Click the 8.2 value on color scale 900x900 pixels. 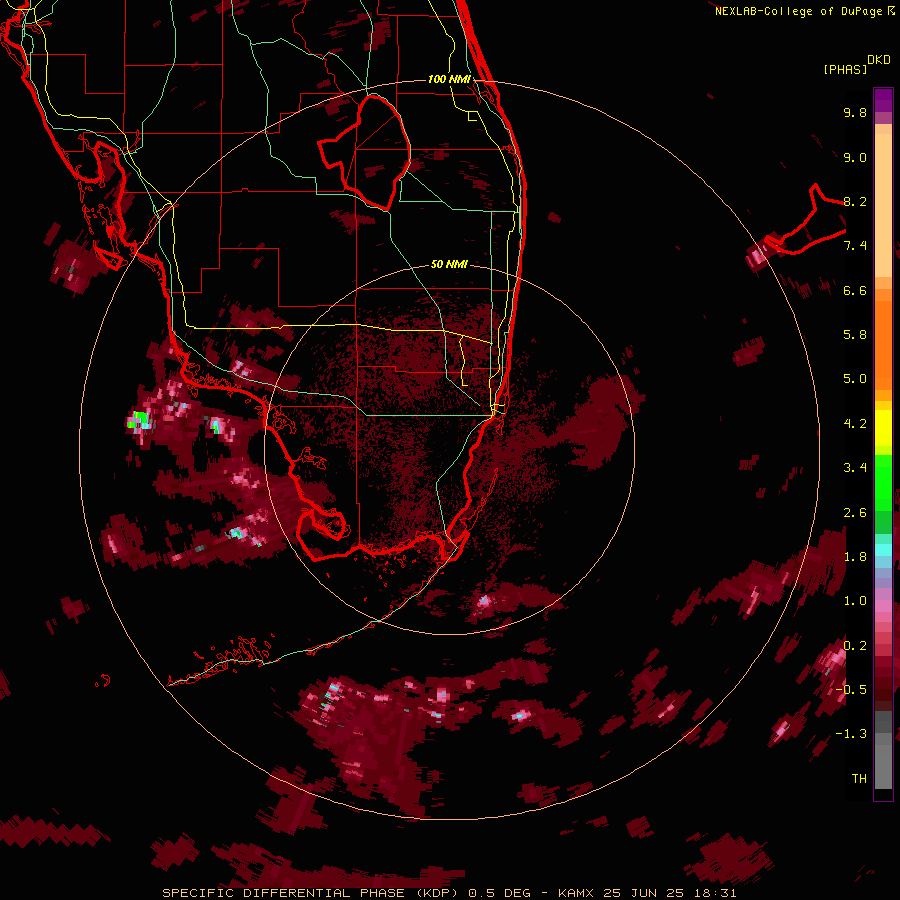(x=855, y=201)
